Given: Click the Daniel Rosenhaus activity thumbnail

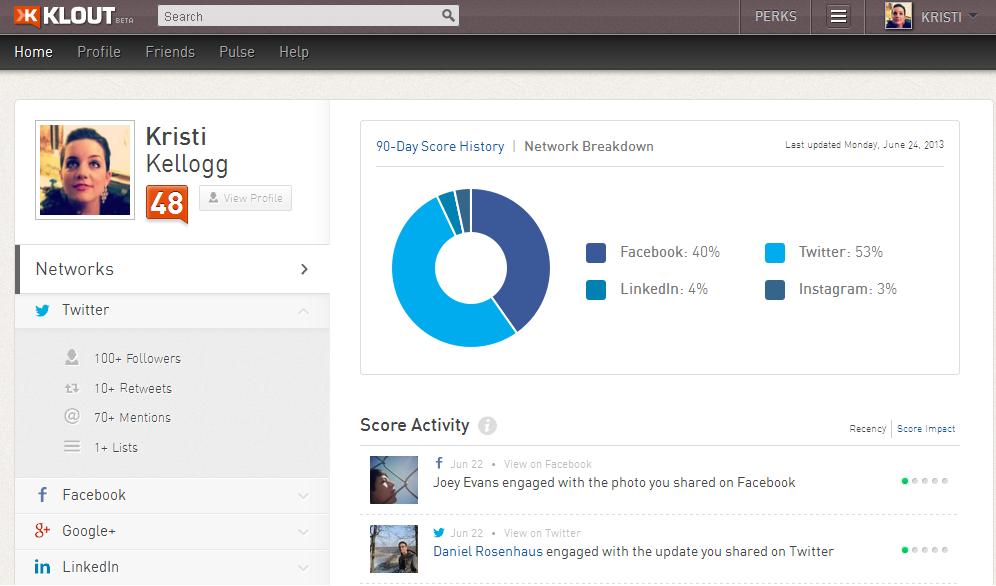Looking at the screenshot, I should click(394, 549).
